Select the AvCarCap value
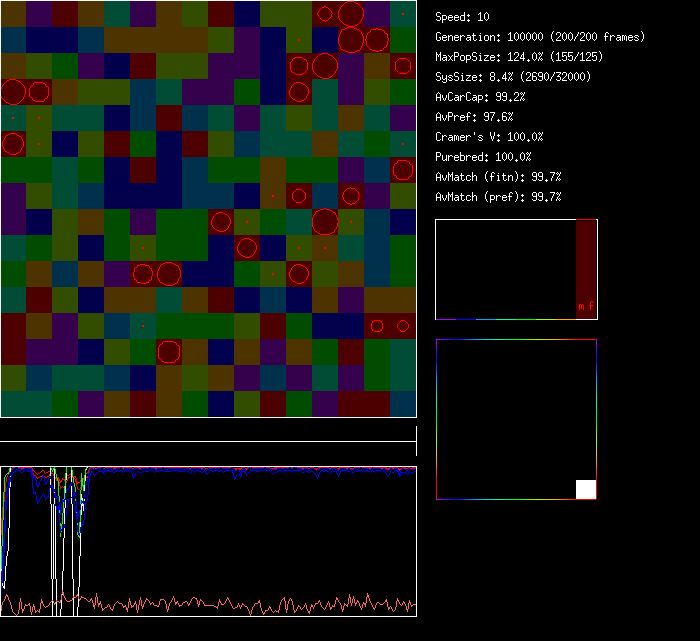This screenshot has height=641, width=700. 480,97
